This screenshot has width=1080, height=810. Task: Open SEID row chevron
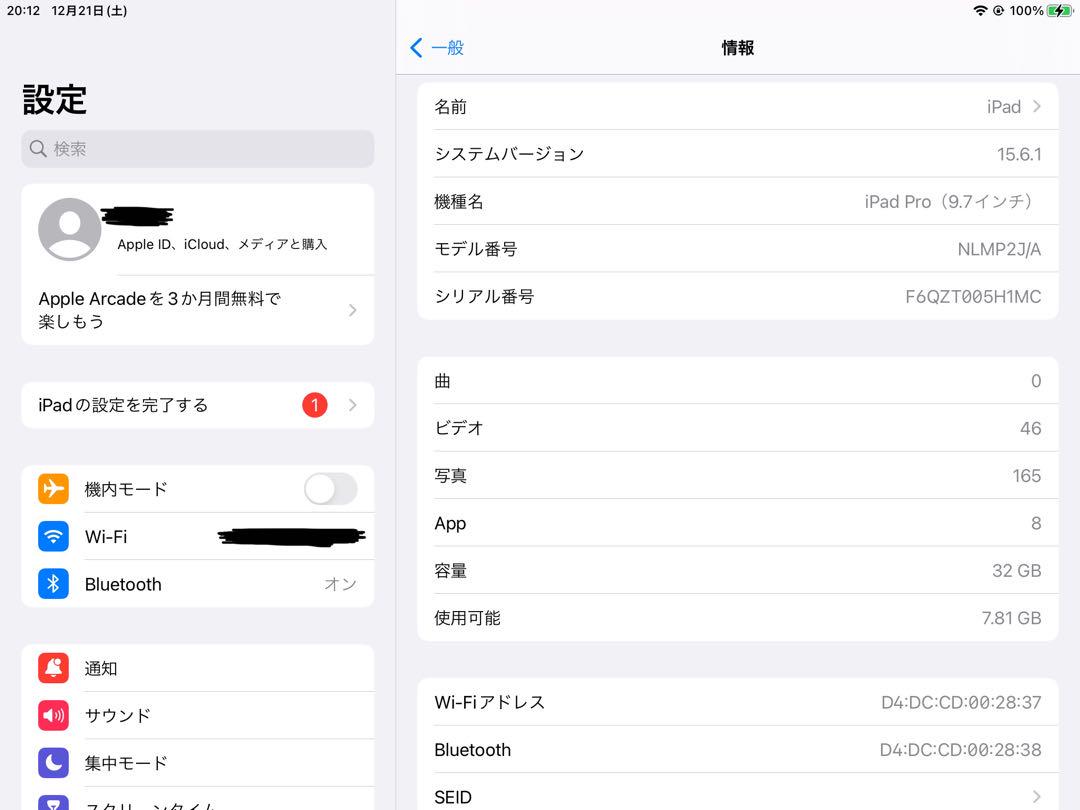pyautogui.click(x=1037, y=797)
